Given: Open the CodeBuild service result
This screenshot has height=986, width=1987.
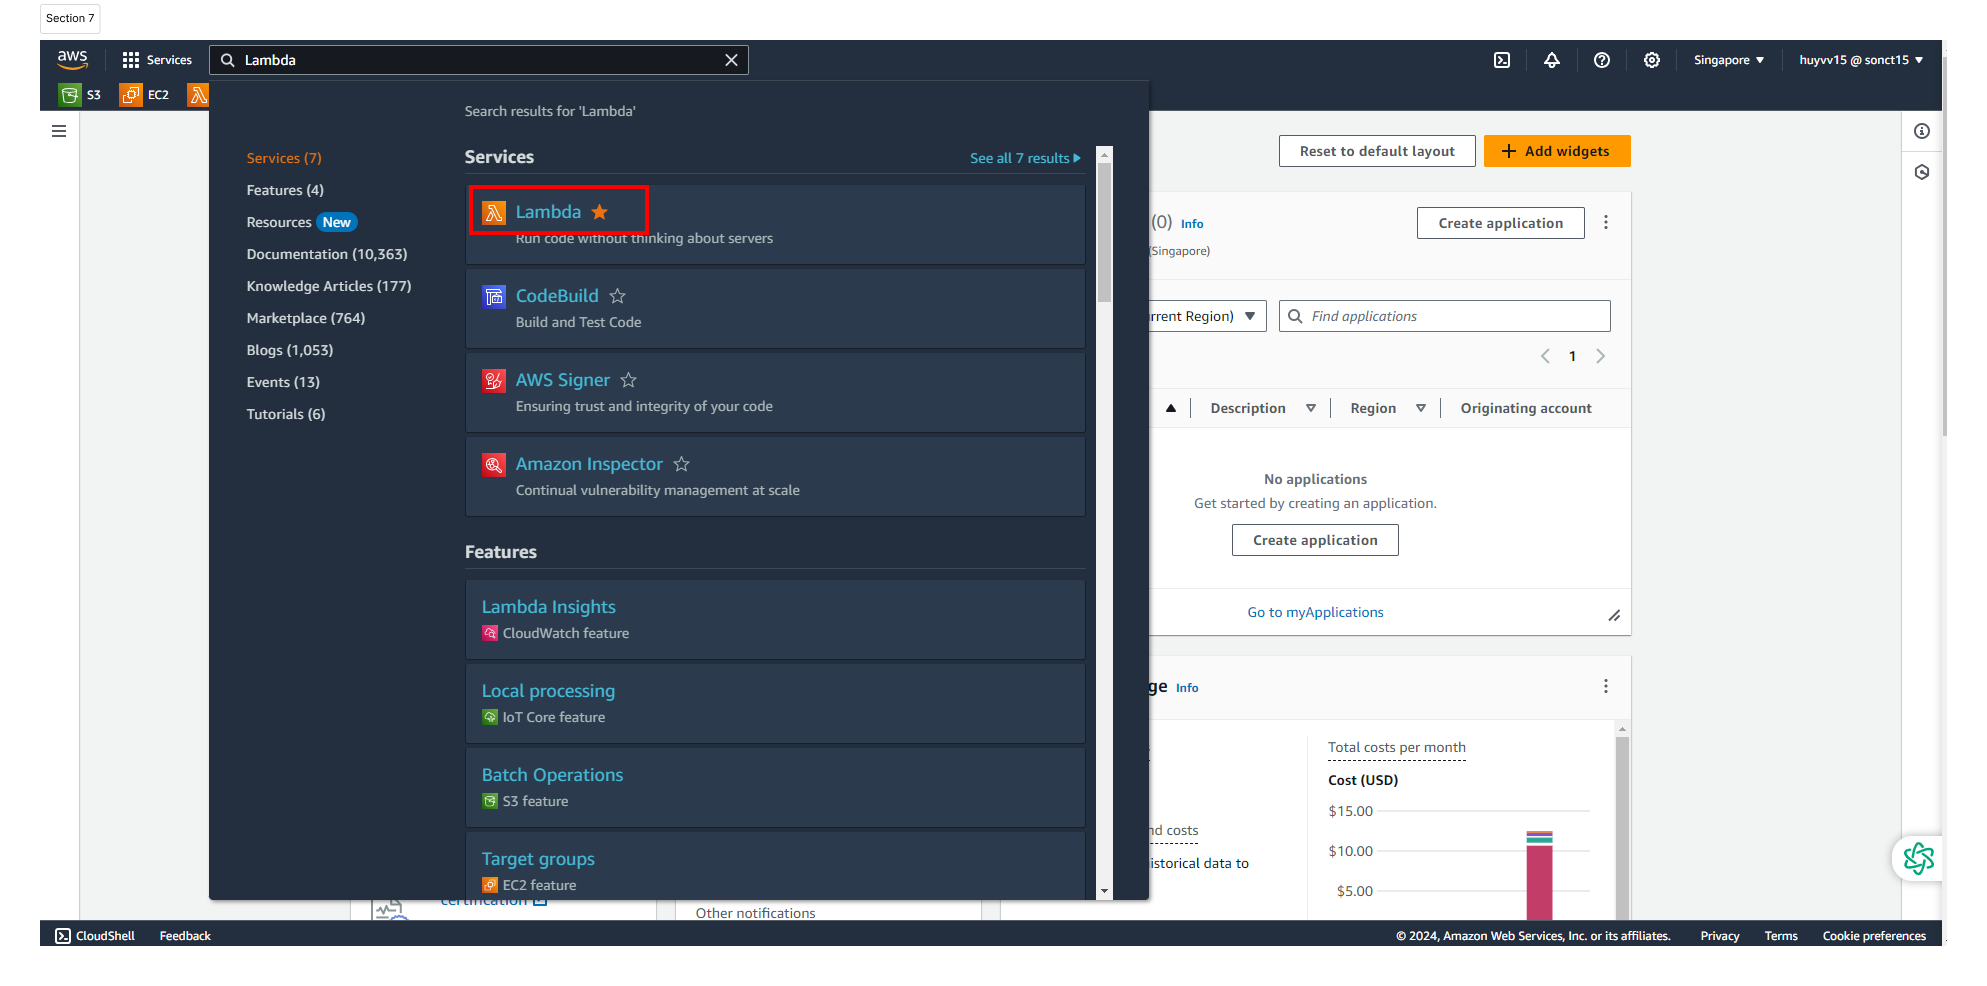Looking at the screenshot, I should coord(557,296).
